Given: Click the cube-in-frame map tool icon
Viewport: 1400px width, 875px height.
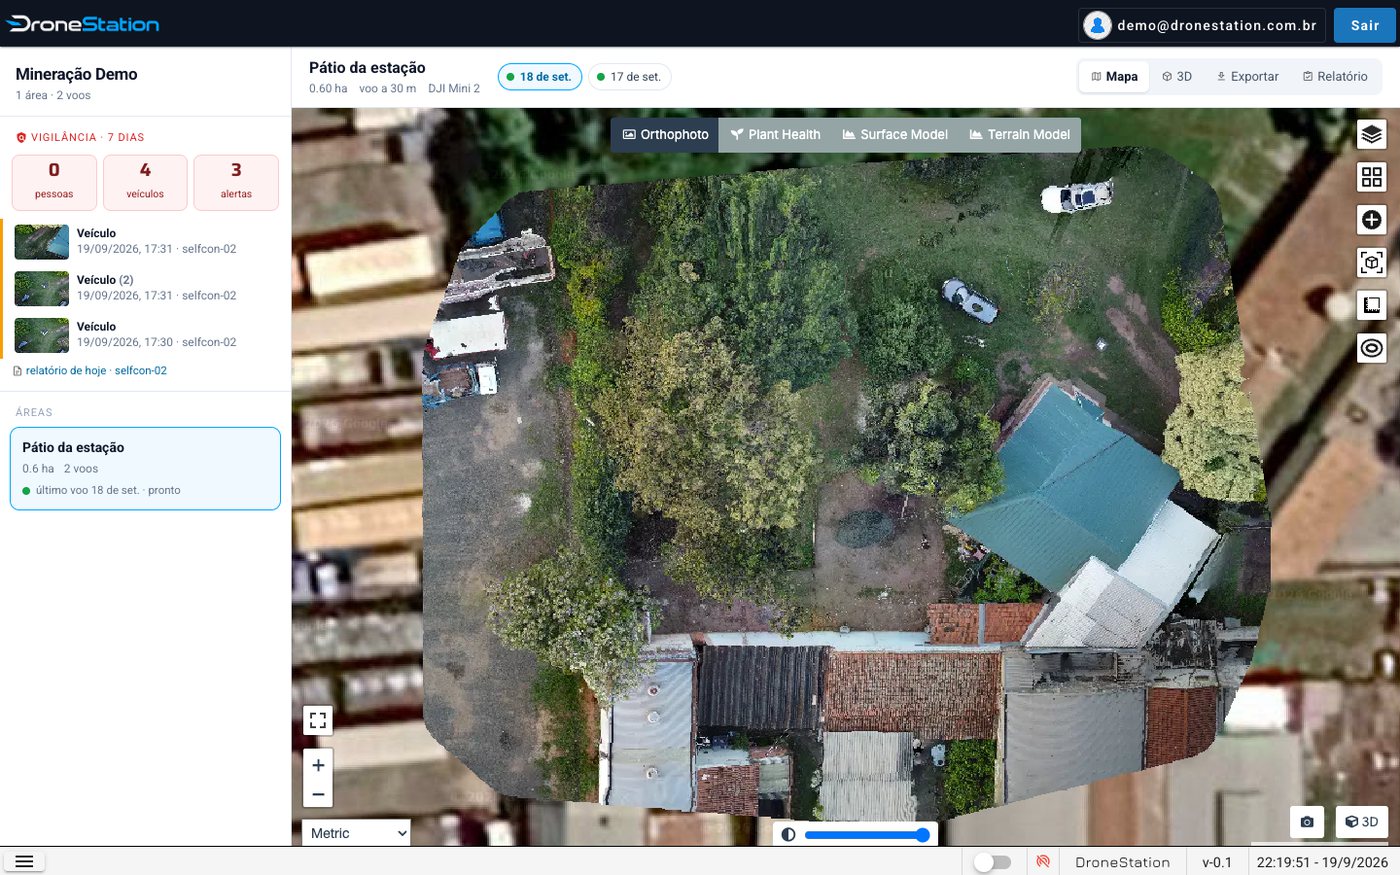Looking at the screenshot, I should (x=1371, y=262).
